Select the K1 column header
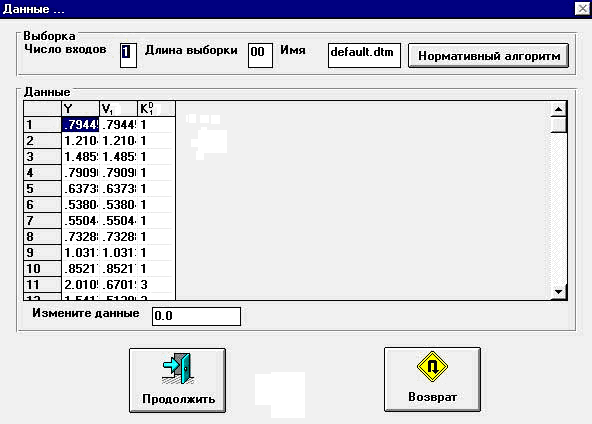592x424 pixels. point(156,109)
